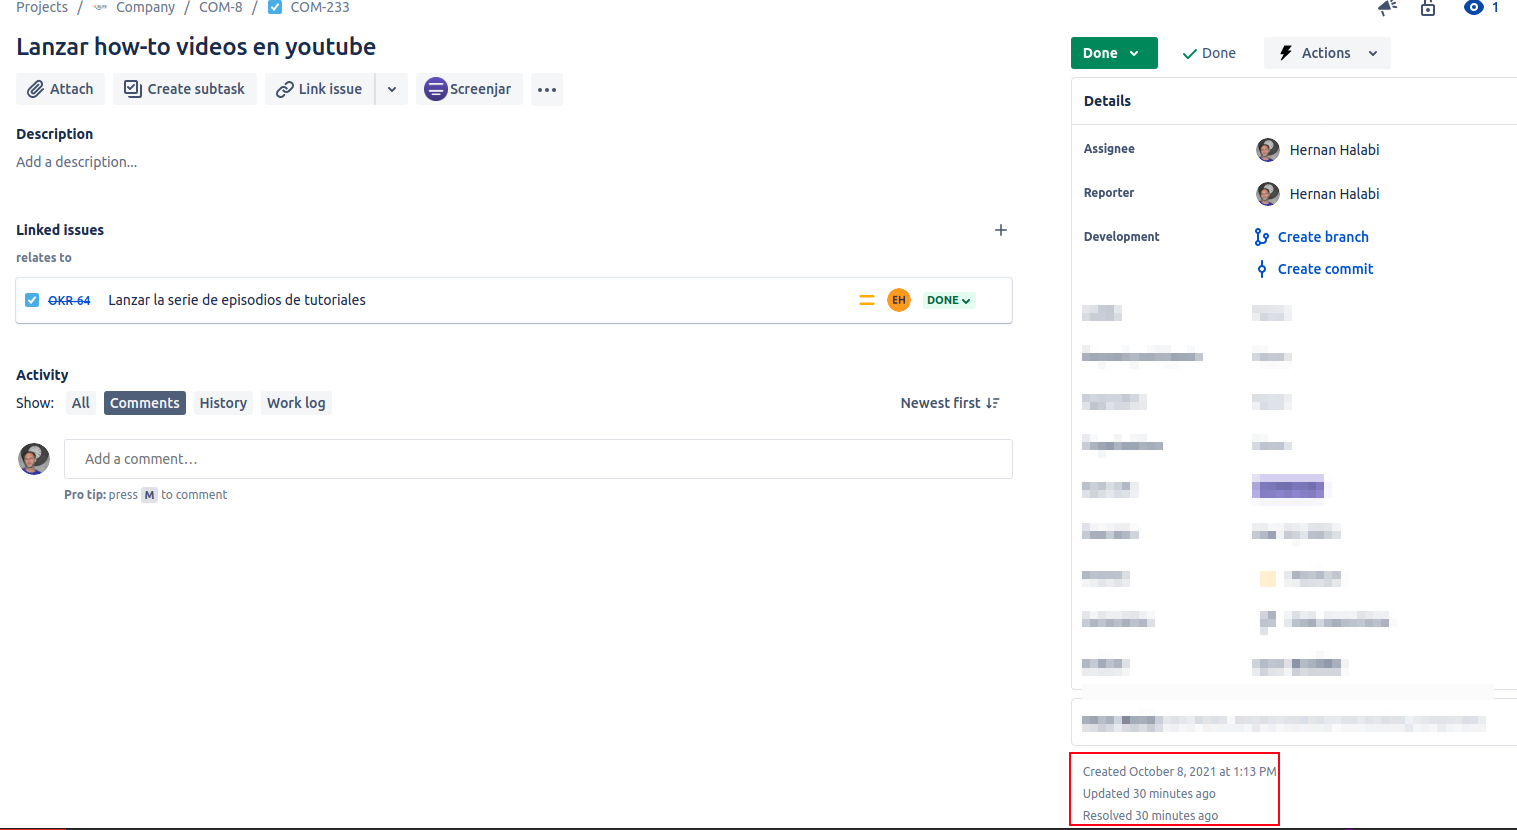Create a subtask for this issue
The height and width of the screenshot is (830, 1517).
pos(185,89)
